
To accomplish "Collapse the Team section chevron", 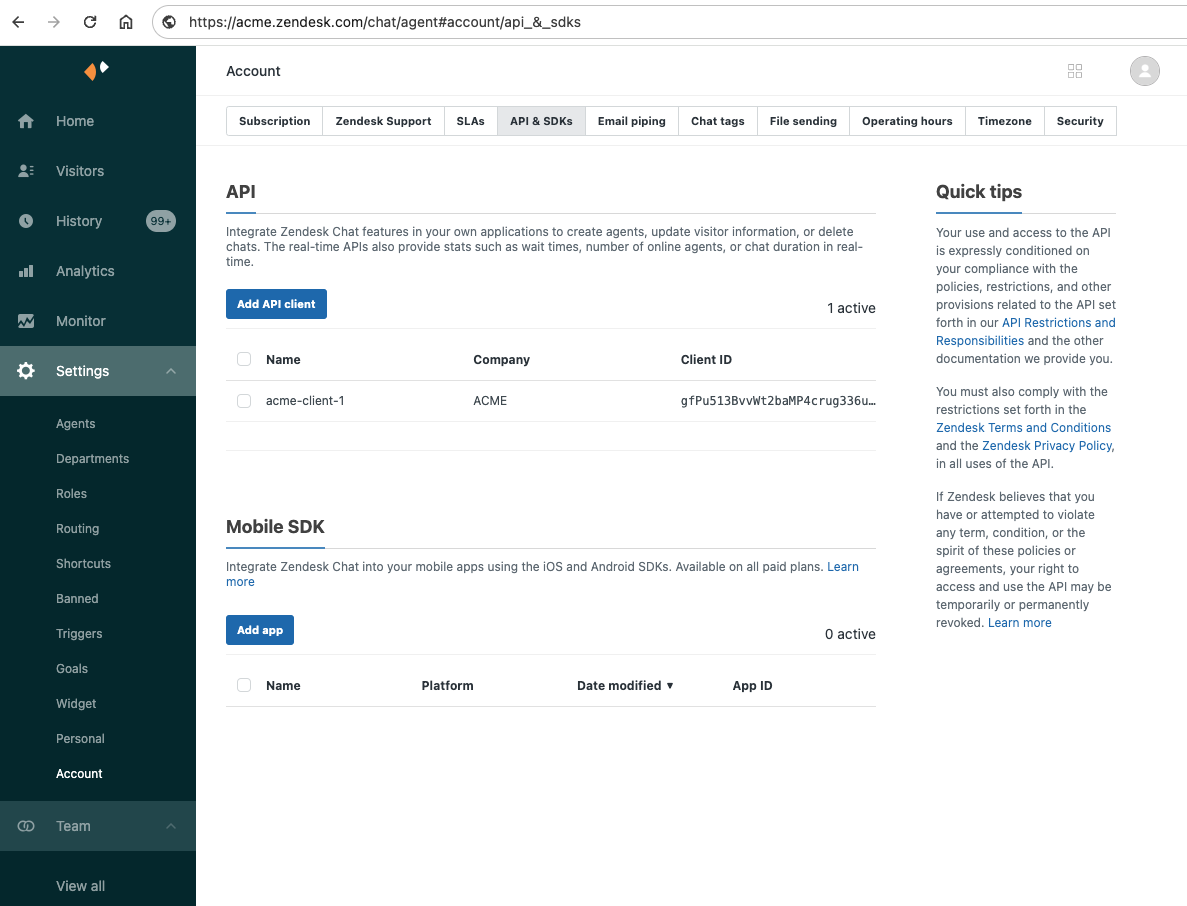I will coord(171,826).
